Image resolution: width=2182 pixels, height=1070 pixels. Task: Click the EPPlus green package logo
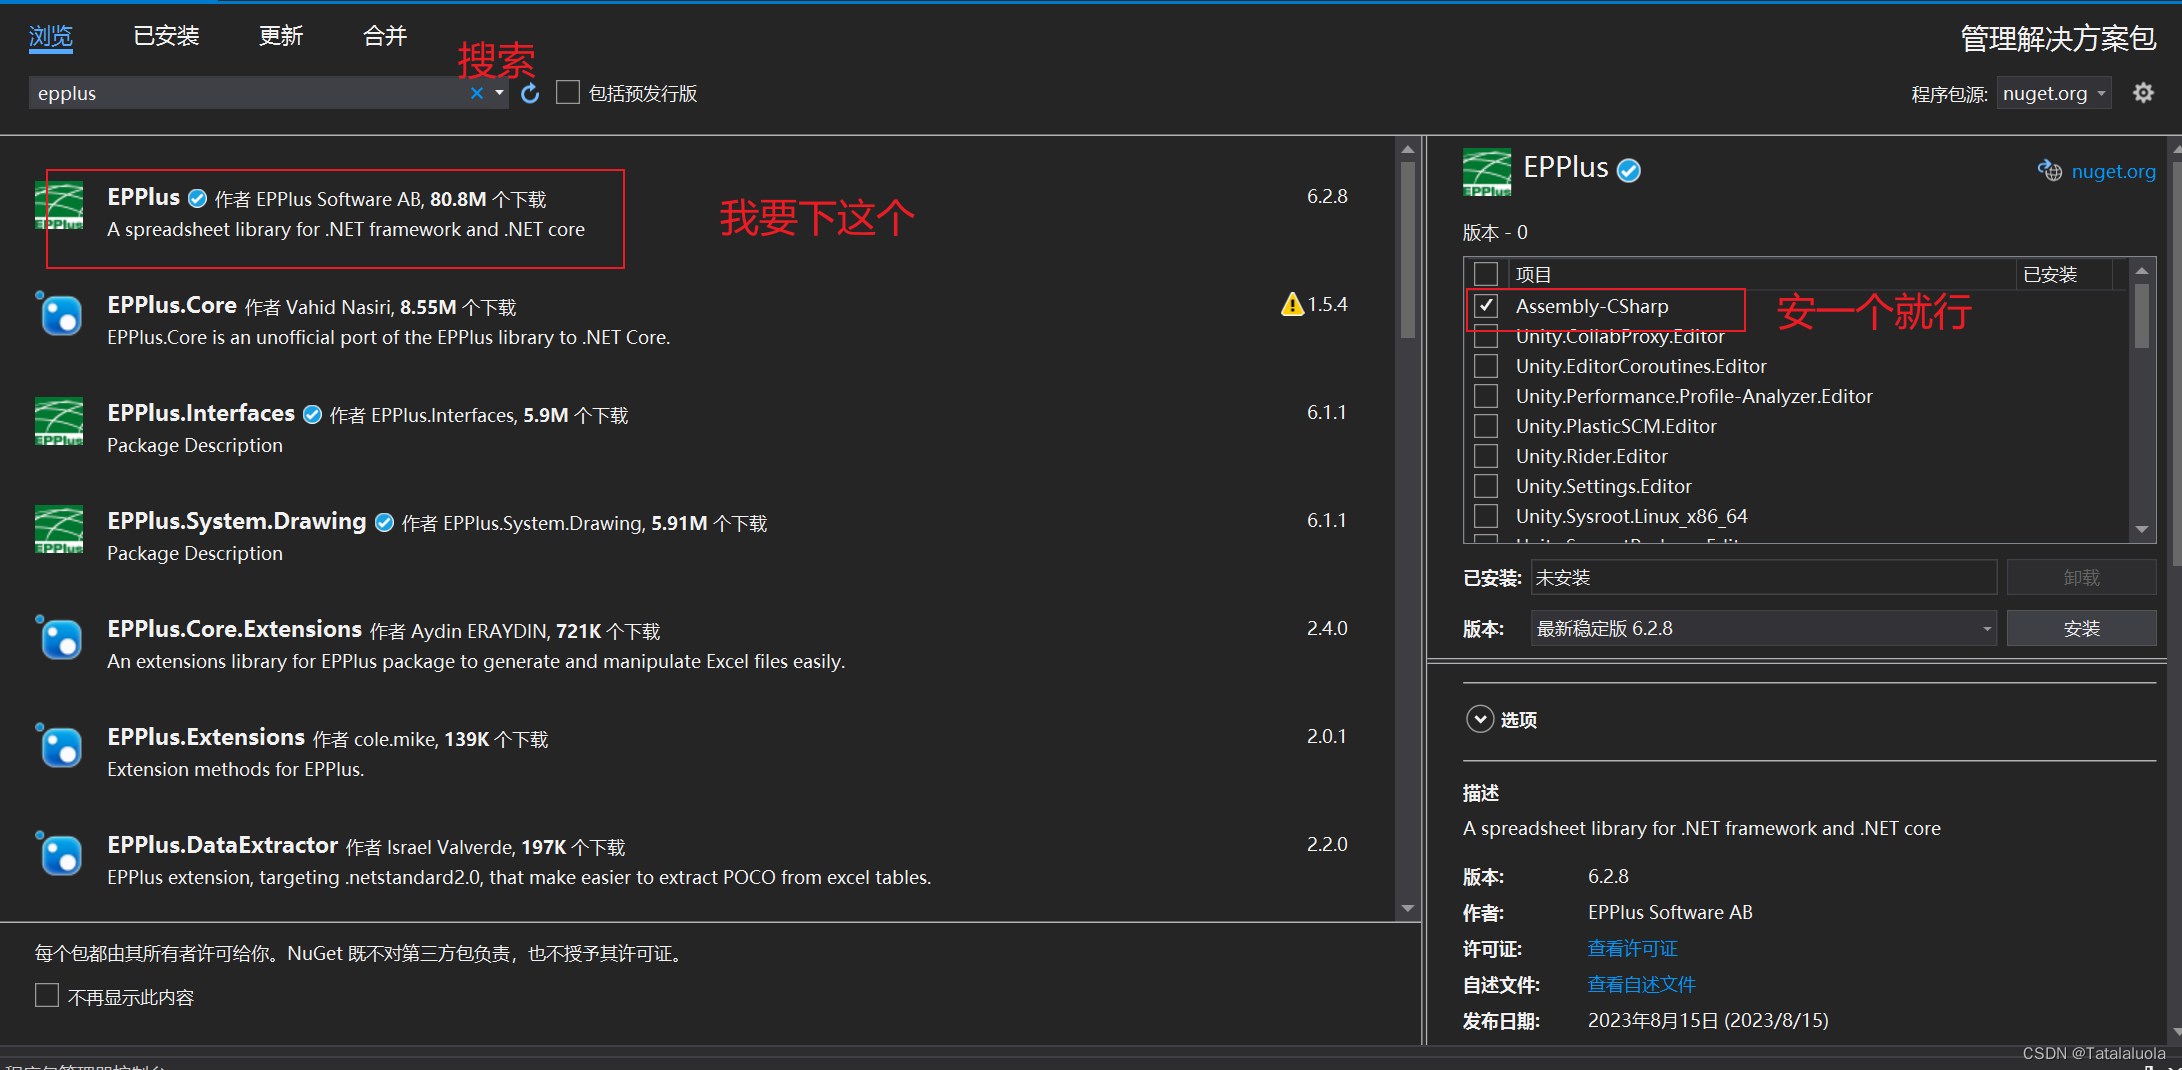tap(59, 207)
